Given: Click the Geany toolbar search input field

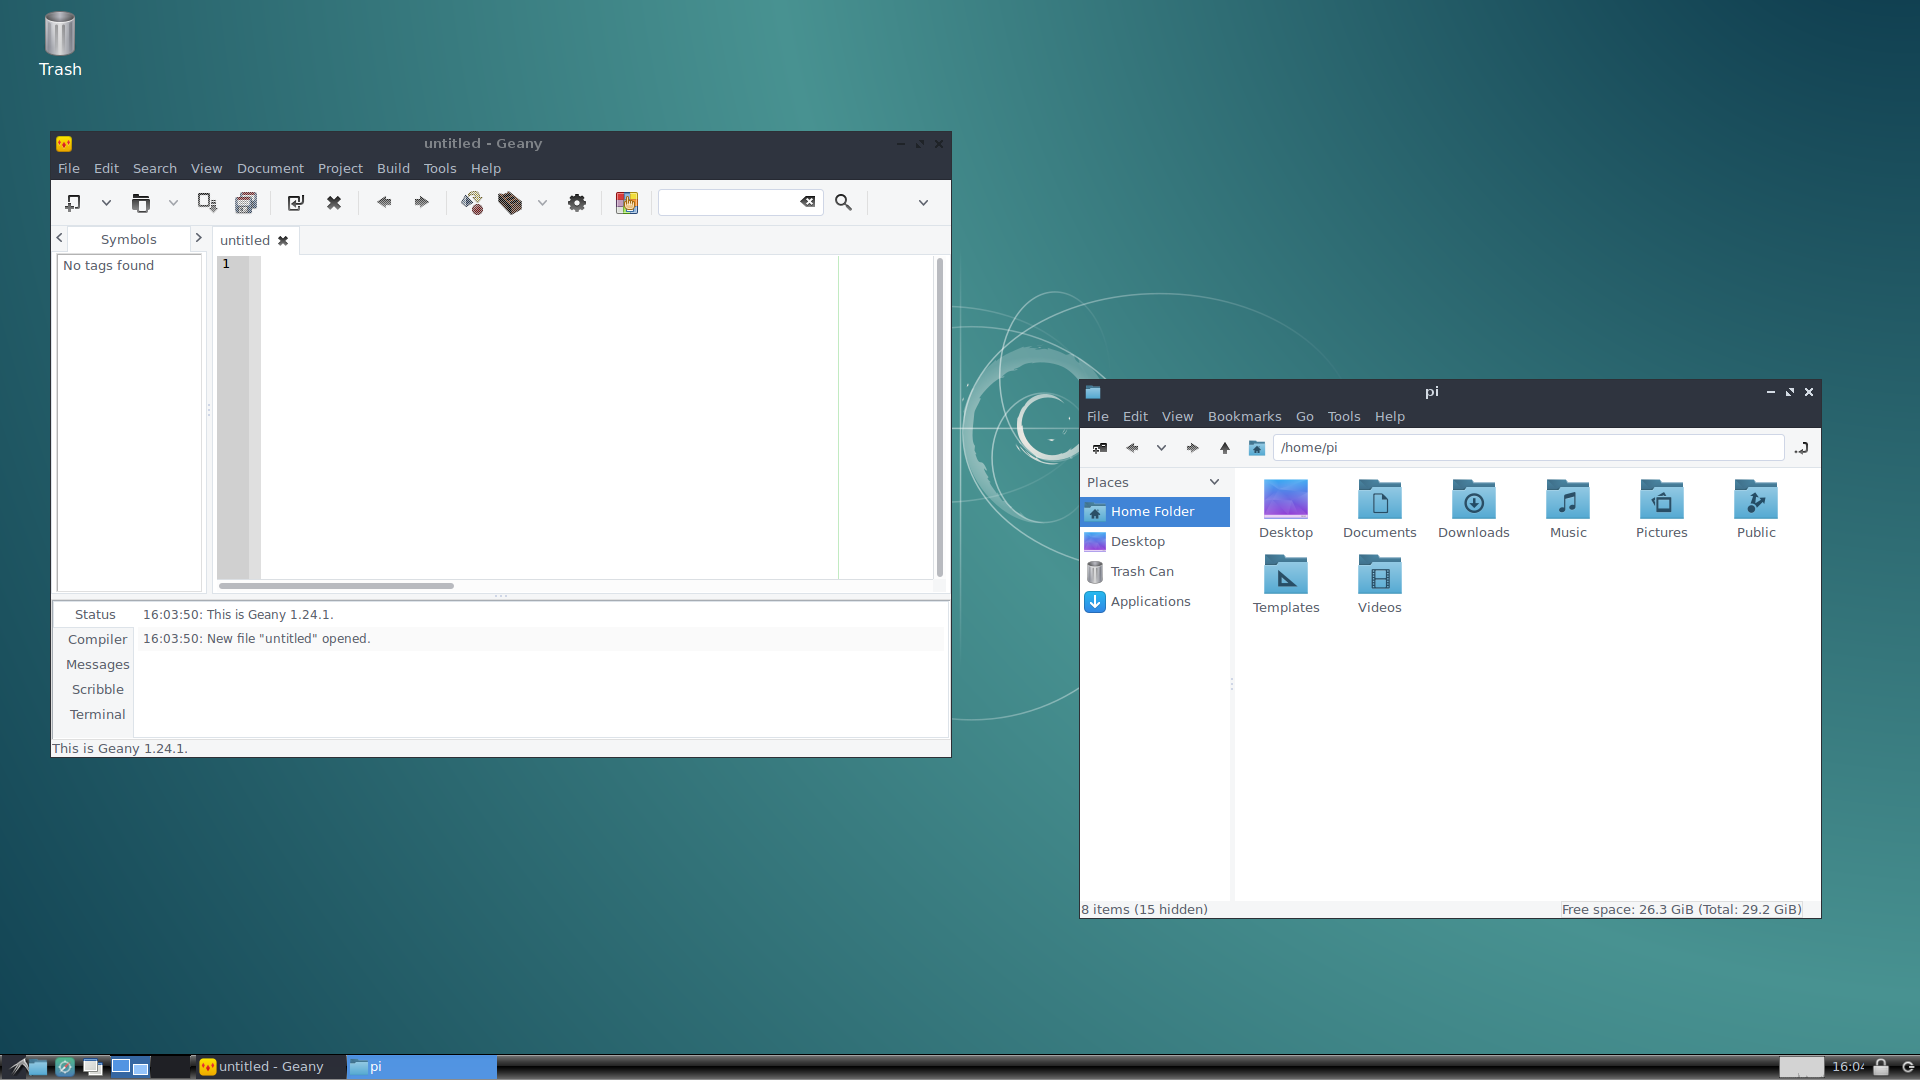Looking at the screenshot, I should 728,202.
